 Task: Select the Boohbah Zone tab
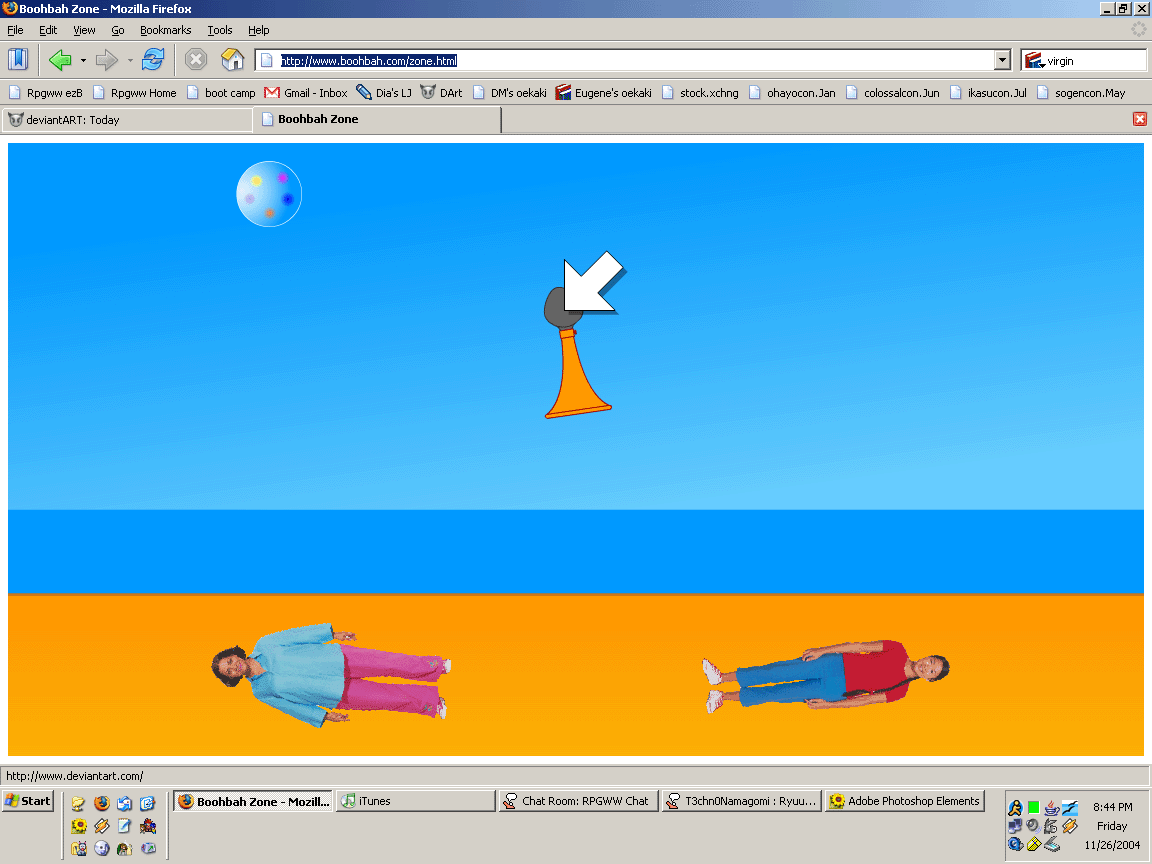coord(377,119)
